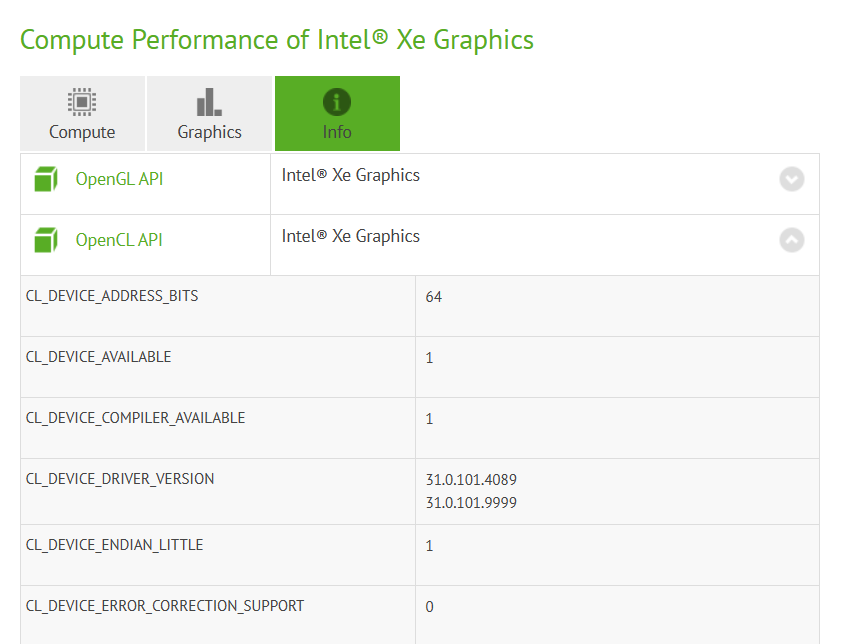Click Intel Xe Graphics text in OpenCL row

point(350,237)
